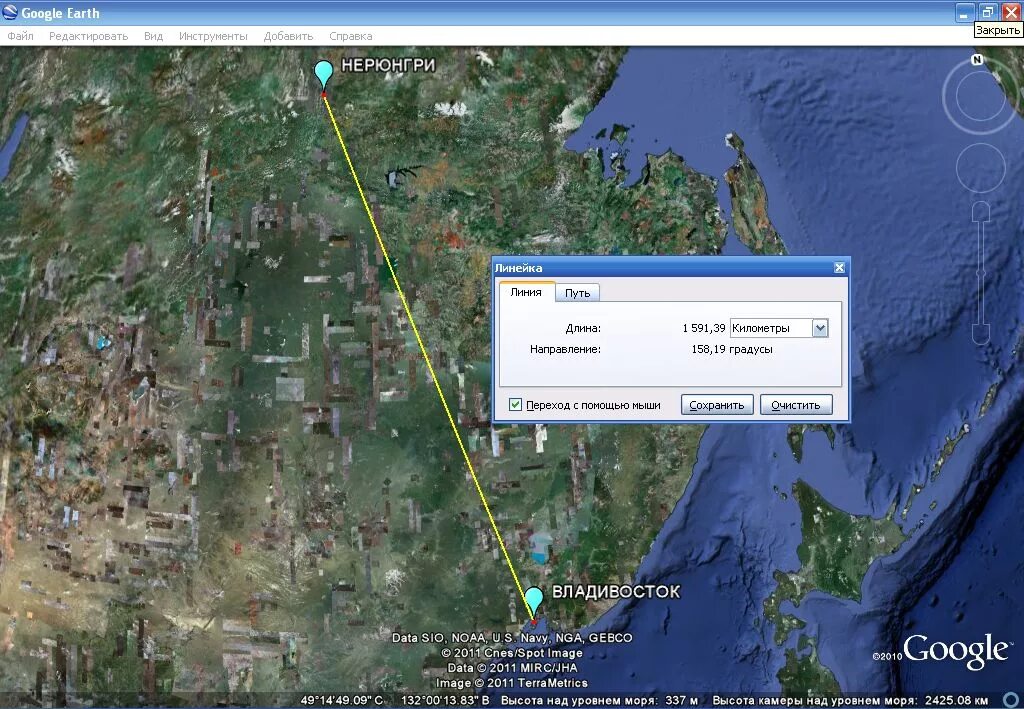Click the look-around compass ring
The image size is (1024, 709).
point(980,97)
